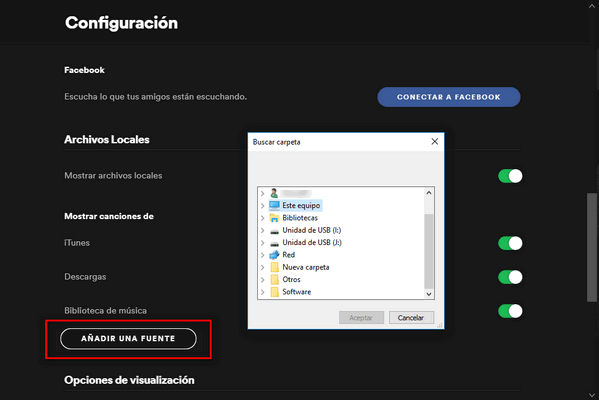The height and width of the screenshot is (400, 599).
Task: Close the Buscar carpeta dialog
Action: [435, 142]
